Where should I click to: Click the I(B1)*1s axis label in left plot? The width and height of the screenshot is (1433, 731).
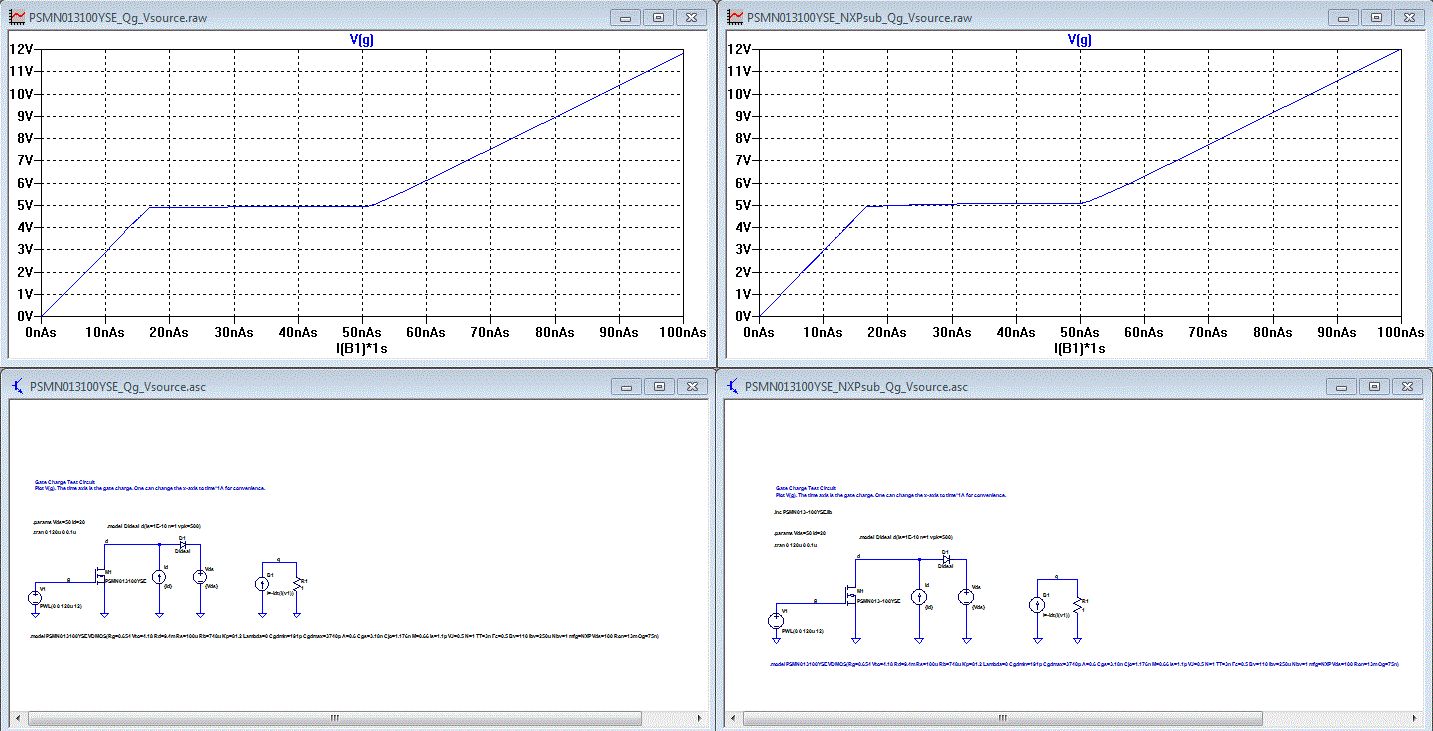click(360, 348)
